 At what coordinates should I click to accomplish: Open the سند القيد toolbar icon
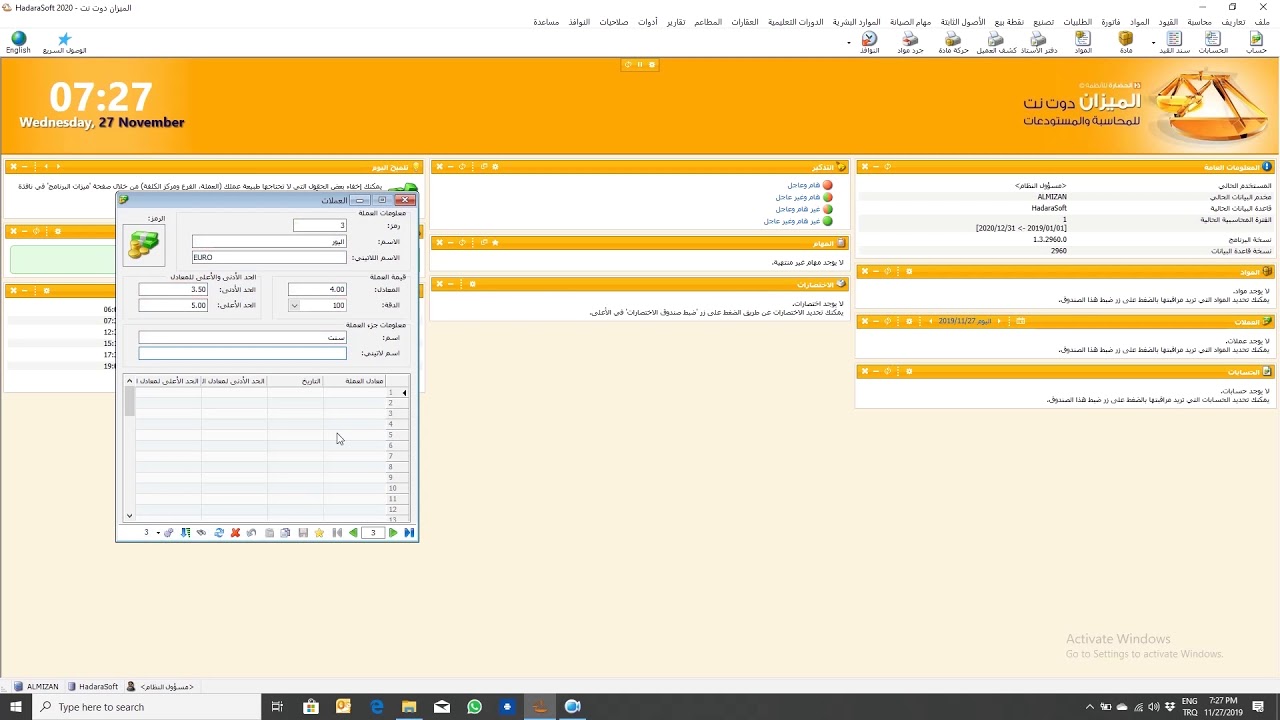[x=1175, y=42]
